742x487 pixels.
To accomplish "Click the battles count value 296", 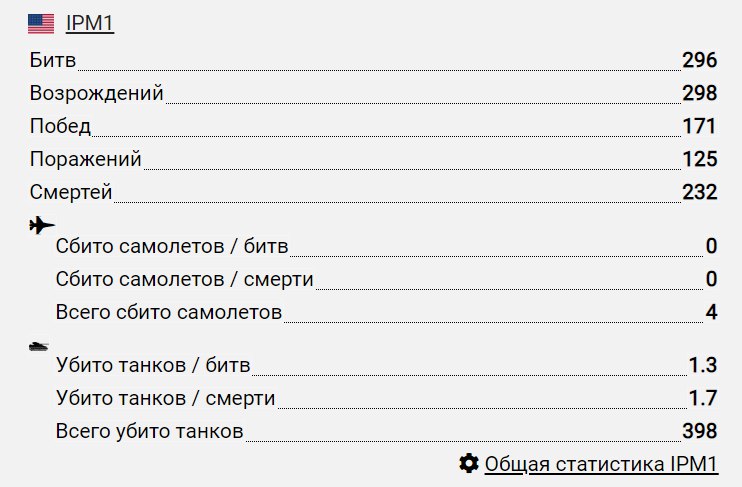I will click(699, 60).
